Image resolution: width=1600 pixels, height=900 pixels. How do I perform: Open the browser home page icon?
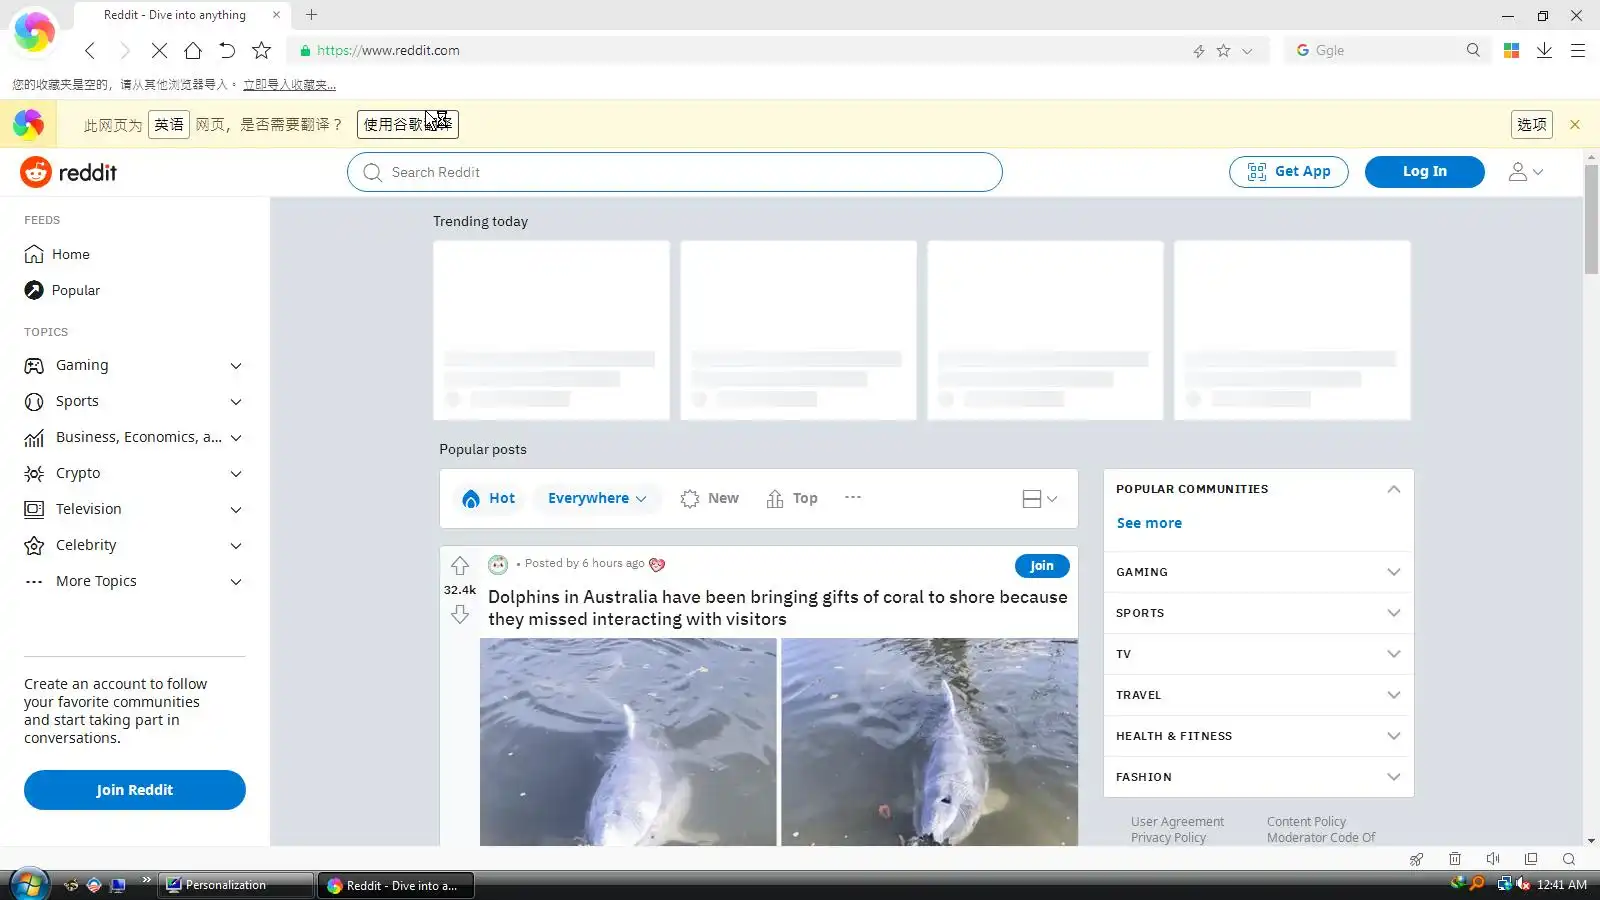[x=193, y=50]
